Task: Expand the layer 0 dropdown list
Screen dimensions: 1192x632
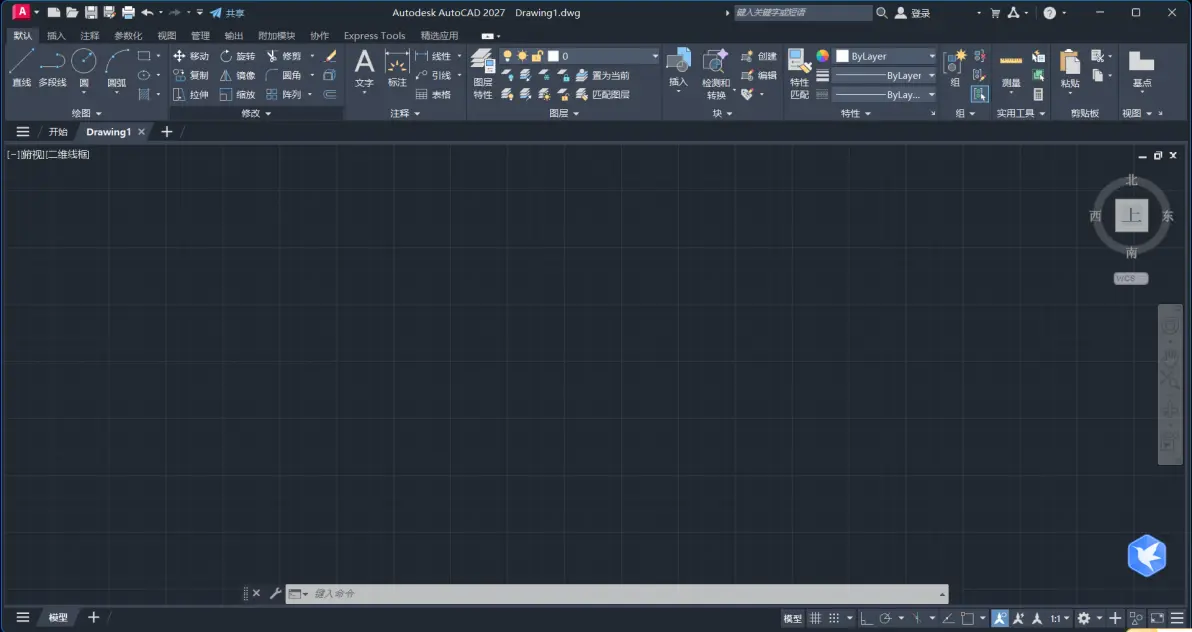Action: click(x=655, y=56)
